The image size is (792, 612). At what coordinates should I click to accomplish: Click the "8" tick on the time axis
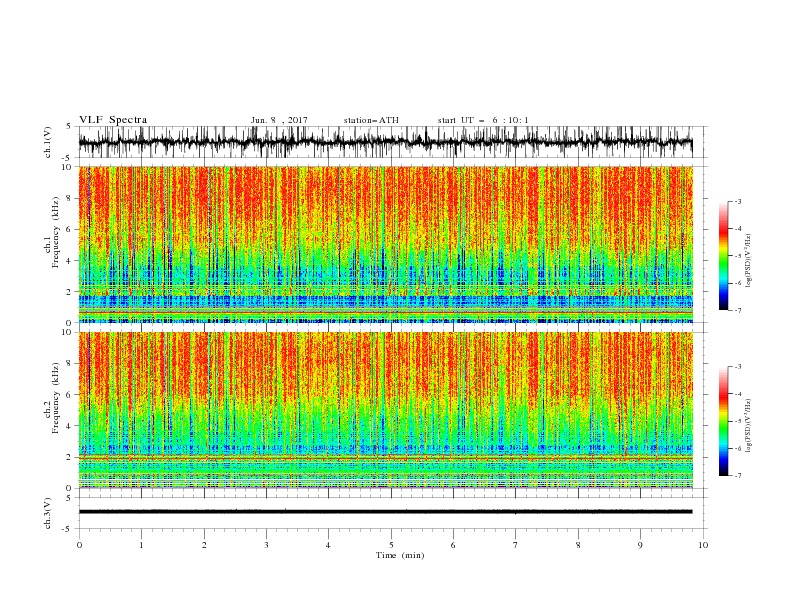[x=578, y=545]
